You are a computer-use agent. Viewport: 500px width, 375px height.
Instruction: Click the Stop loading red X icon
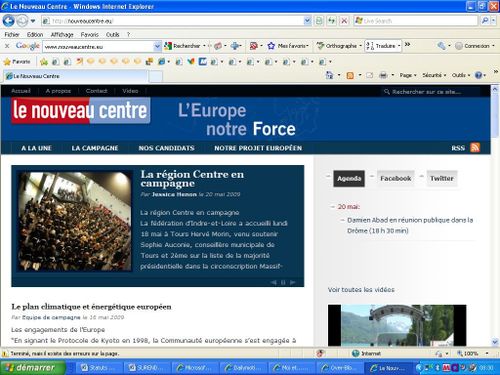point(344,21)
